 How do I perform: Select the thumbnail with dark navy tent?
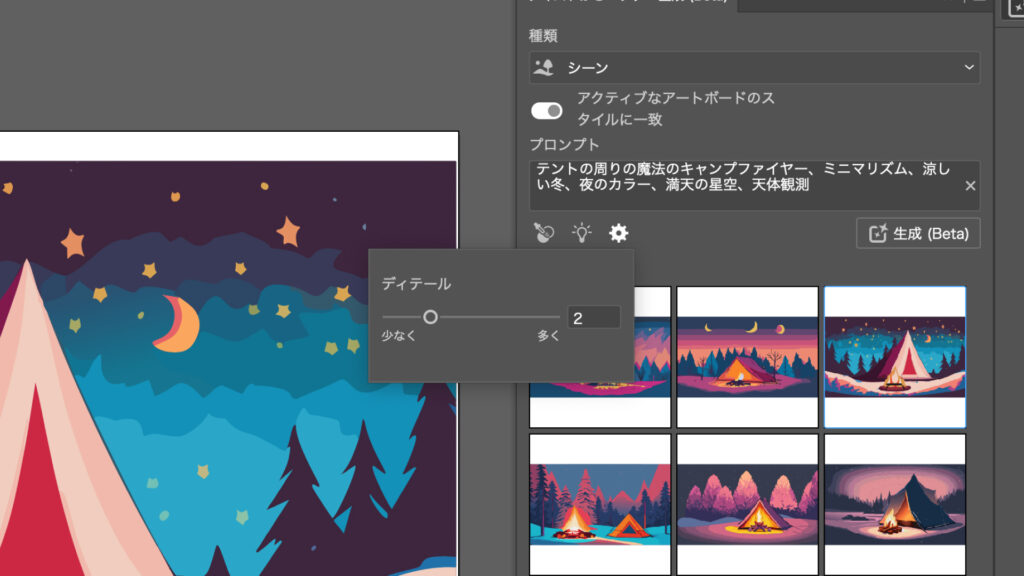(895, 504)
